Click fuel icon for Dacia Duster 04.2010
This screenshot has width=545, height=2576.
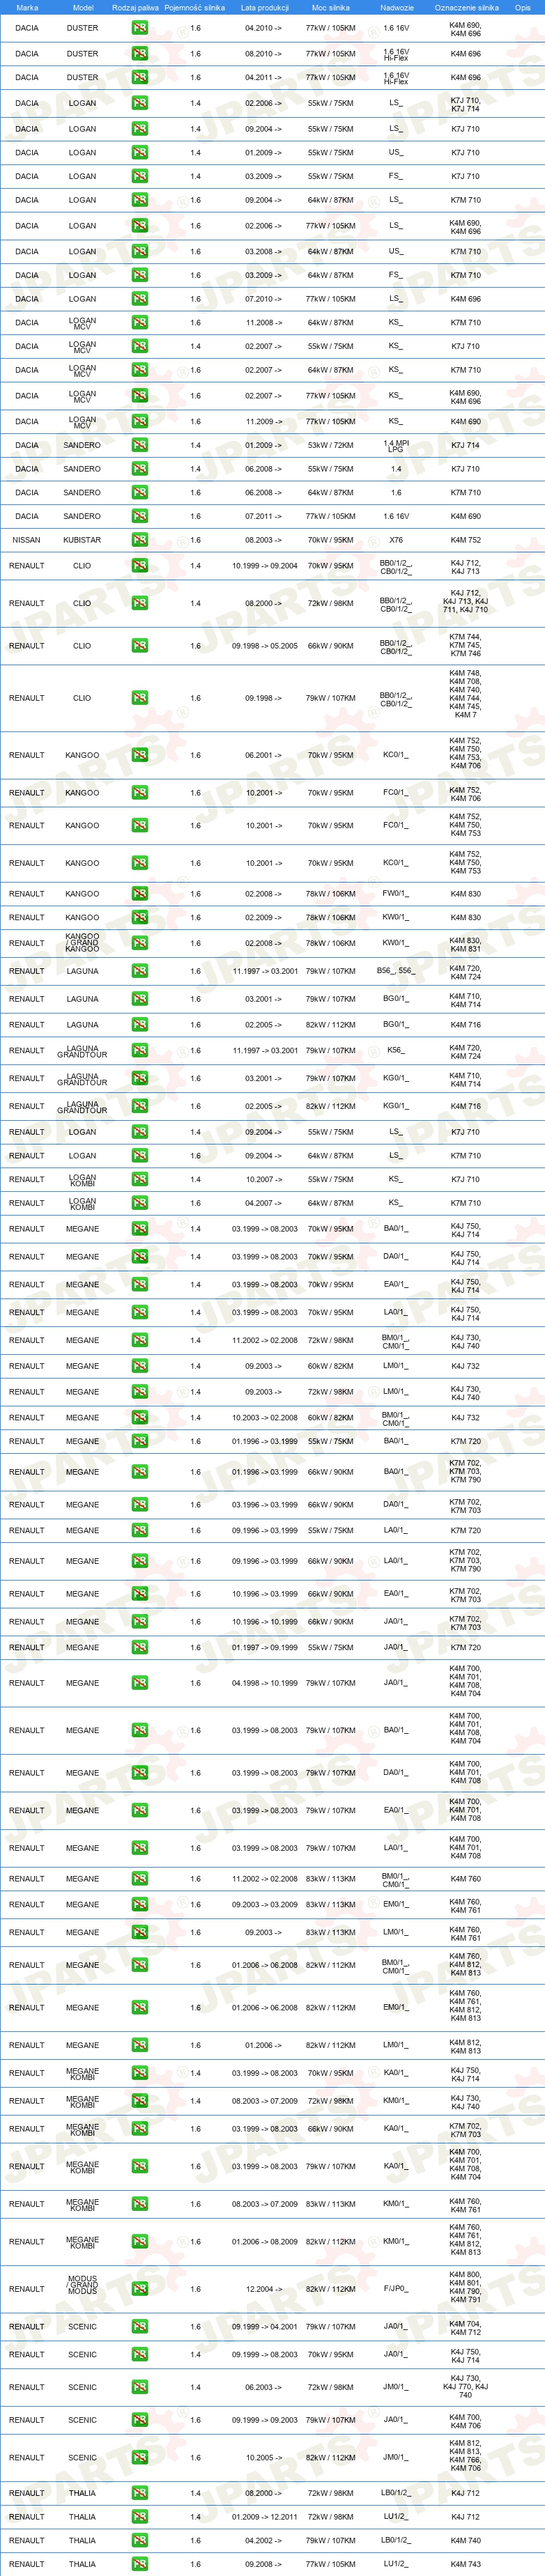click(x=139, y=28)
